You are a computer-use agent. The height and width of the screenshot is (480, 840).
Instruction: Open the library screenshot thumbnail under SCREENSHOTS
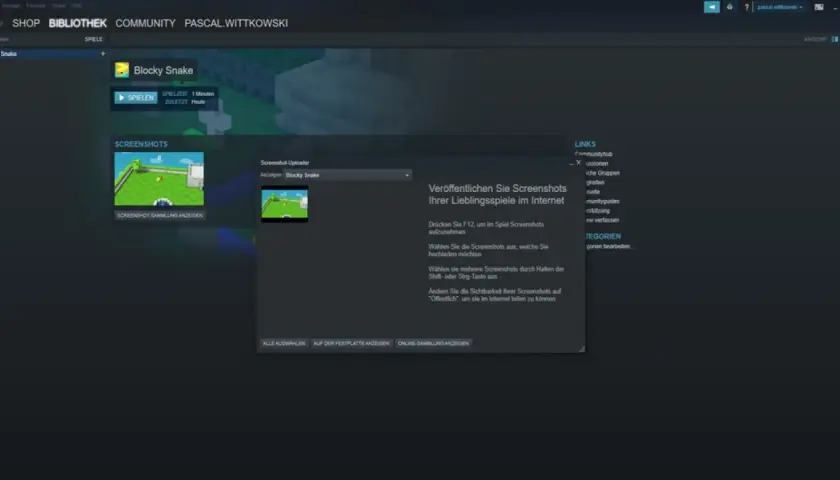point(159,178)
